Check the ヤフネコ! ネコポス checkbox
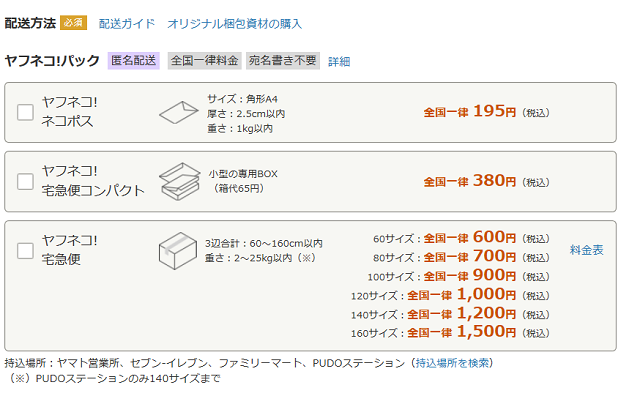The image size is (640, 396). pyautogui.click(x=25, y=112)
